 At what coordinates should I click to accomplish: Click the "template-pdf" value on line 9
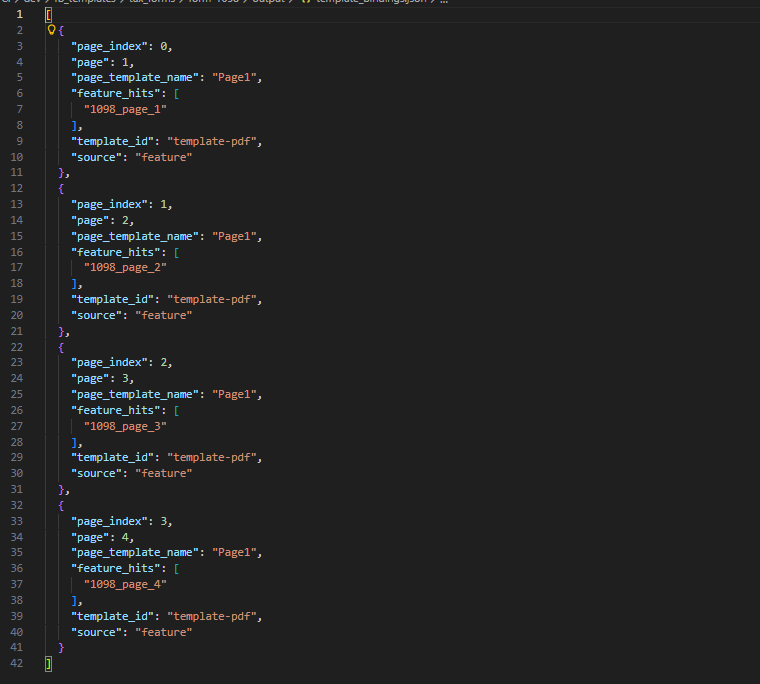coord(212,142)
